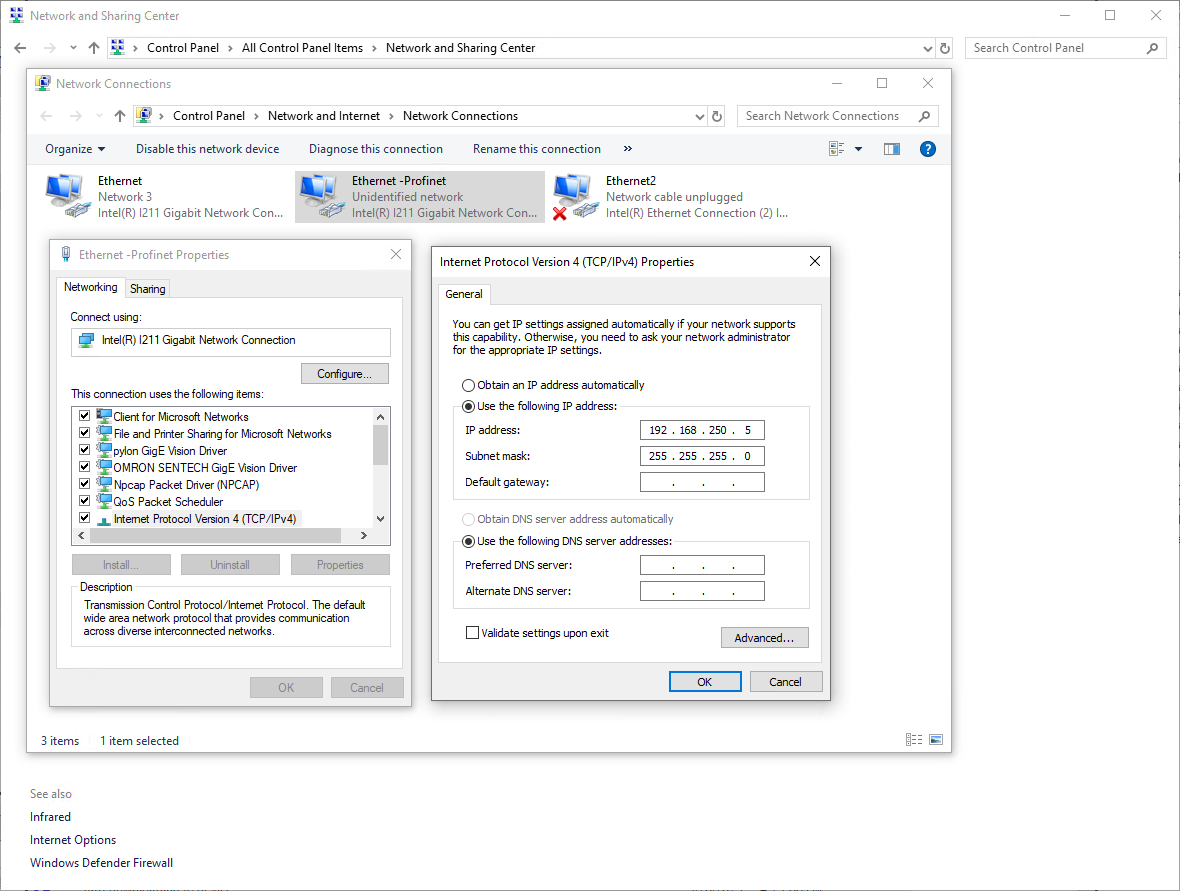The image size is (1180, 891).
Task: Enable Validate settings upon exit
Action: [472, 633]
